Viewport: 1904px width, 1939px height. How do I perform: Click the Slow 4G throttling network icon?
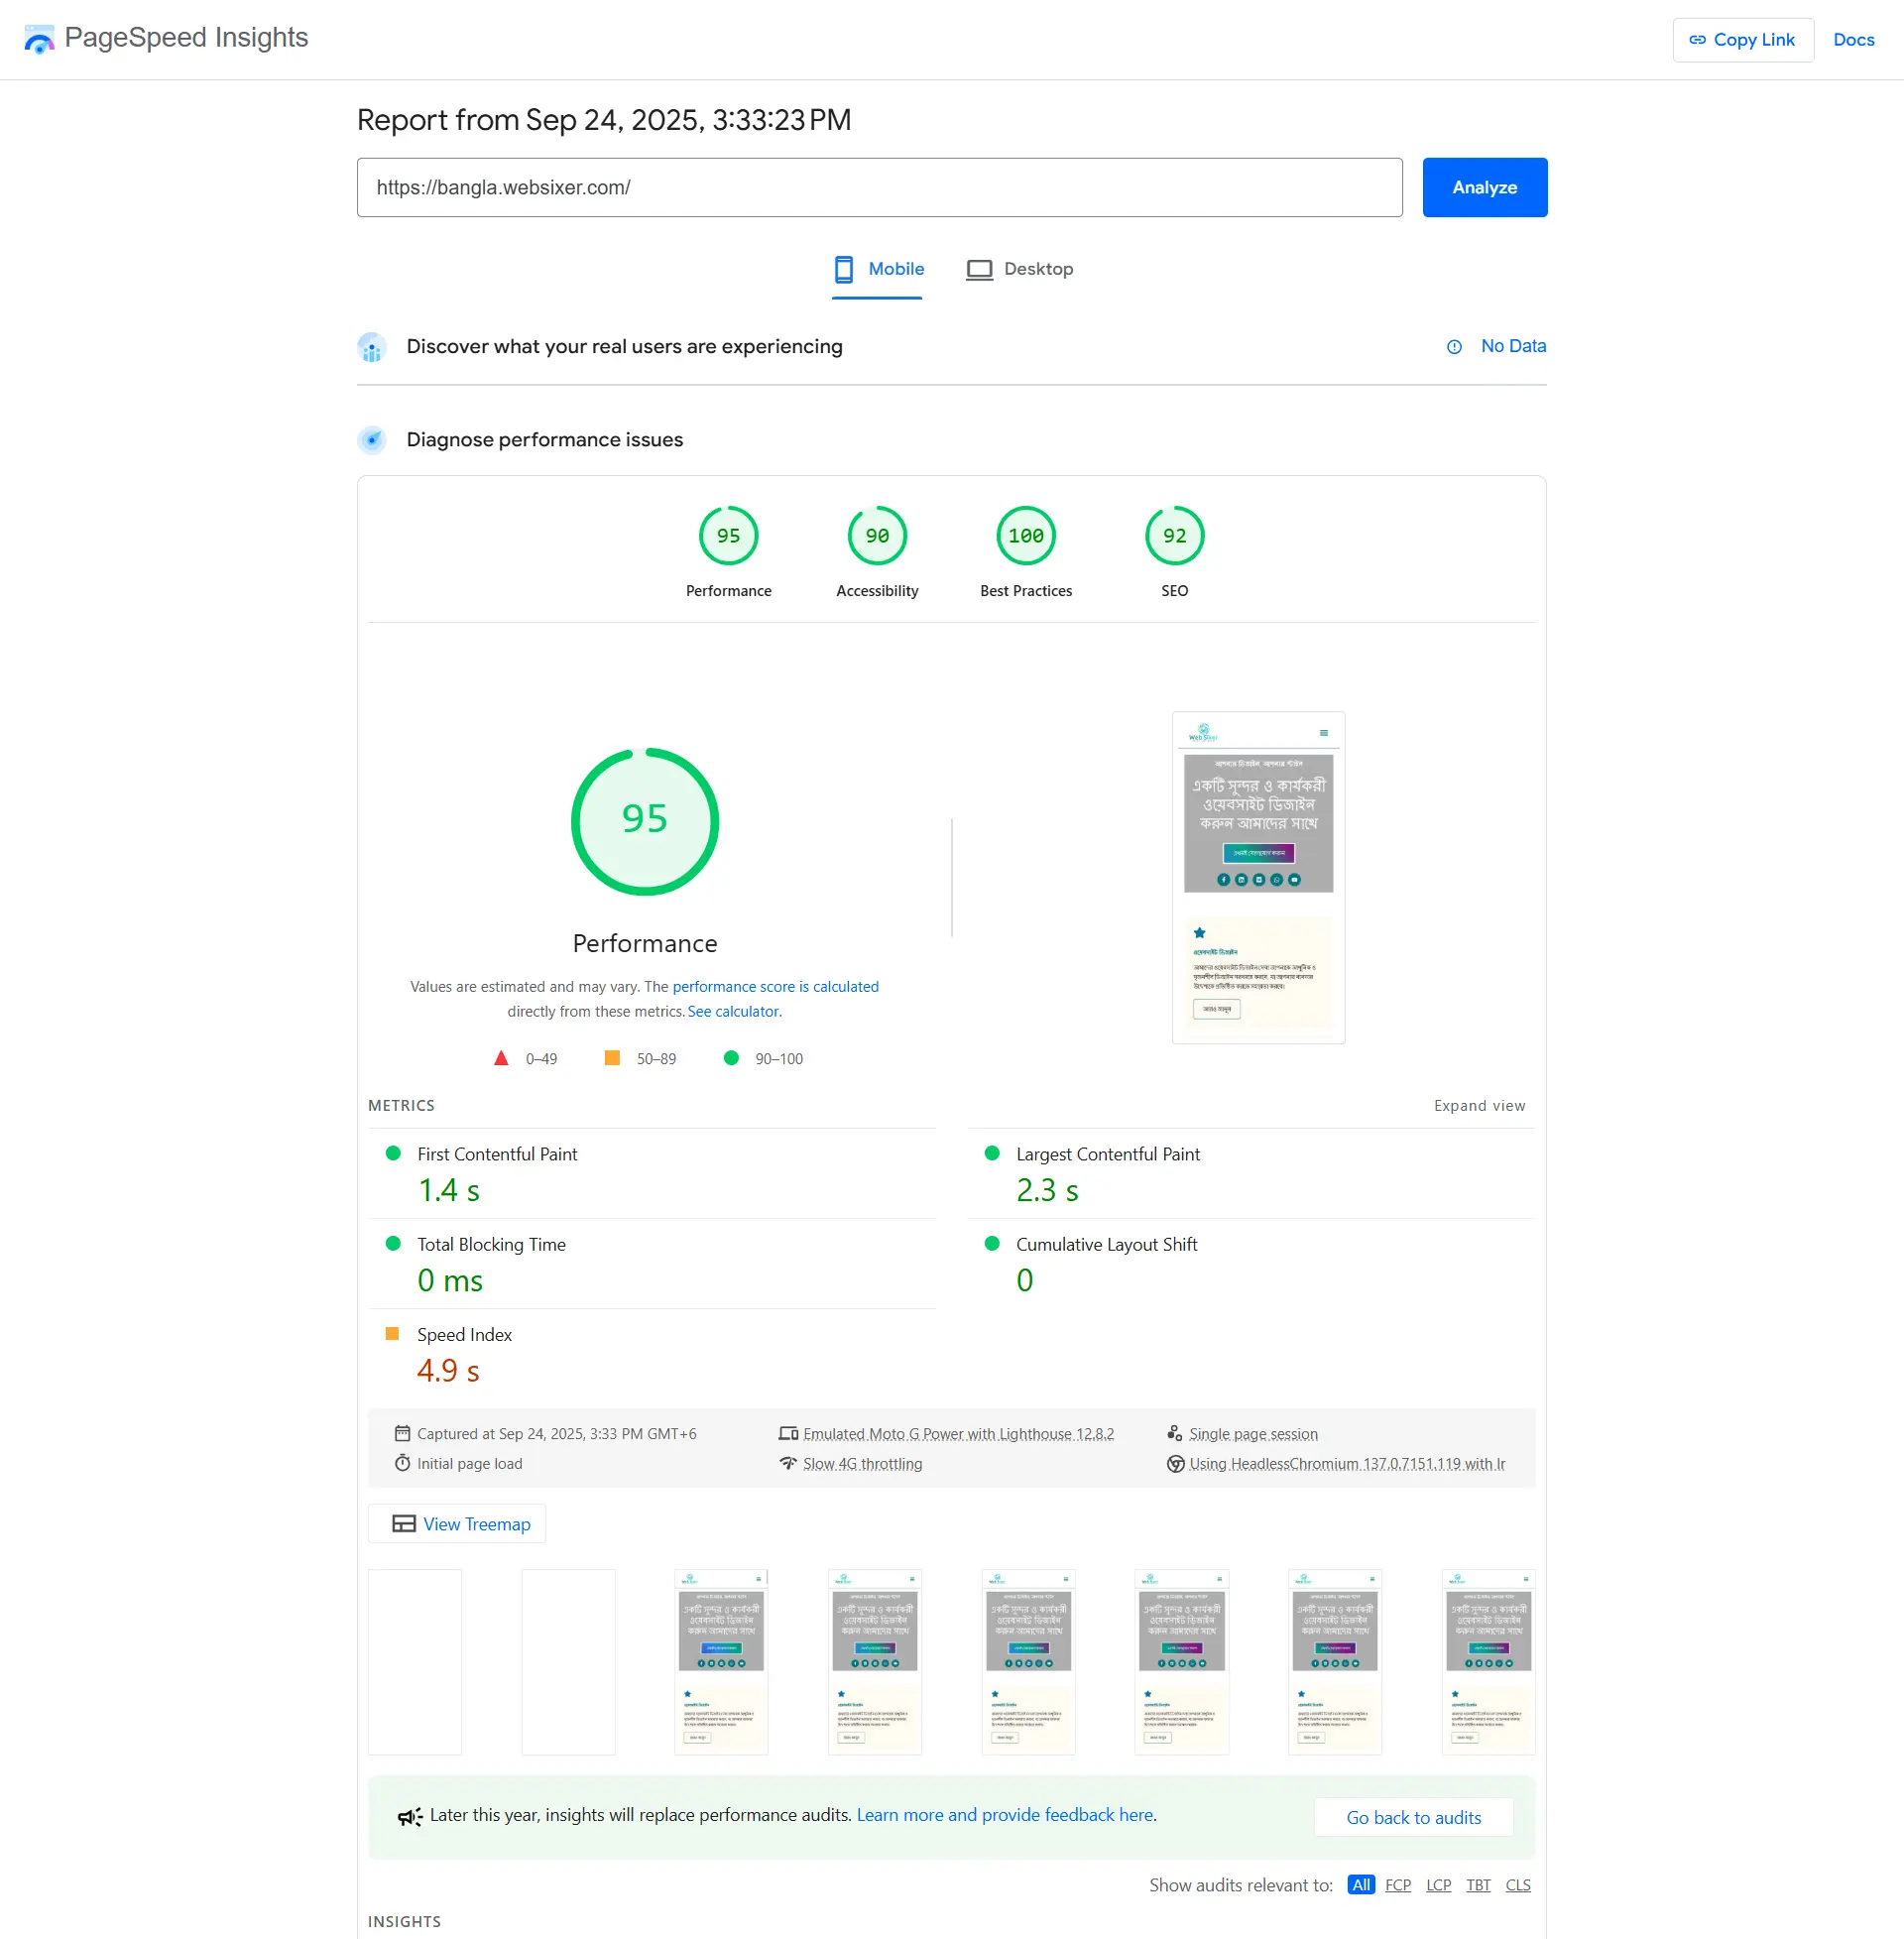click(789, 1463)
